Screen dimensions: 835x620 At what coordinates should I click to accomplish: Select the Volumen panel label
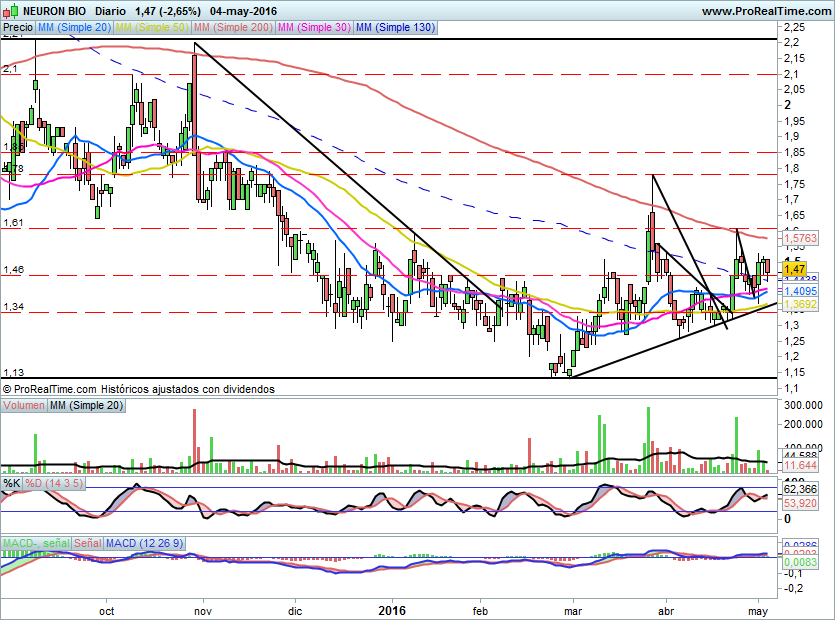pyautogui.click(x=23, y=405)
